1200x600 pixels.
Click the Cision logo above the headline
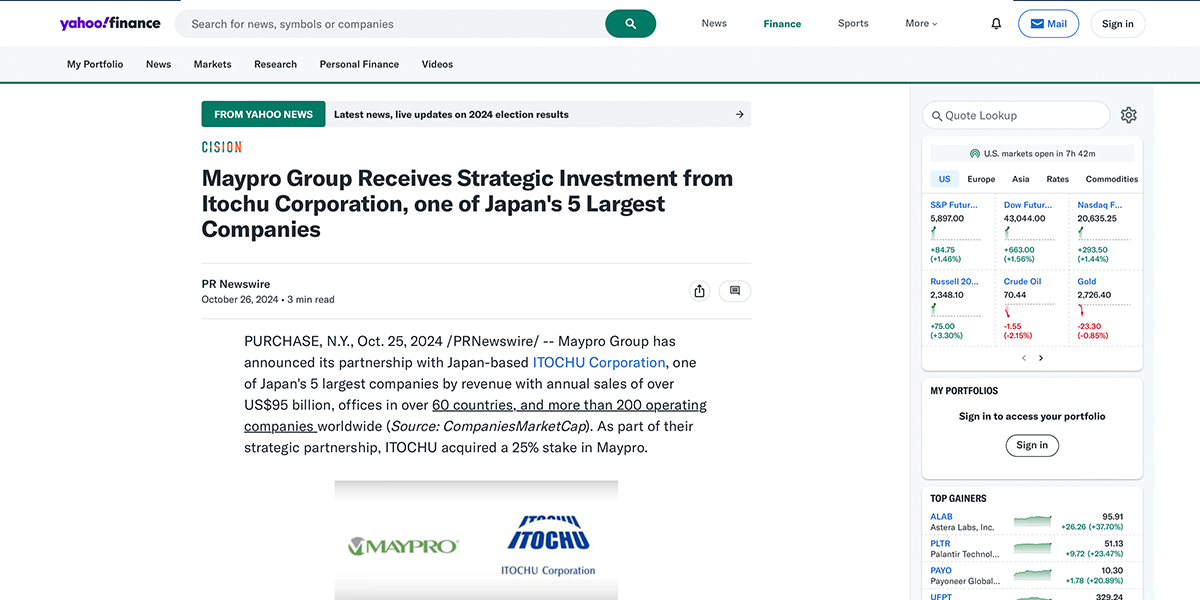(x=221, y=146)
